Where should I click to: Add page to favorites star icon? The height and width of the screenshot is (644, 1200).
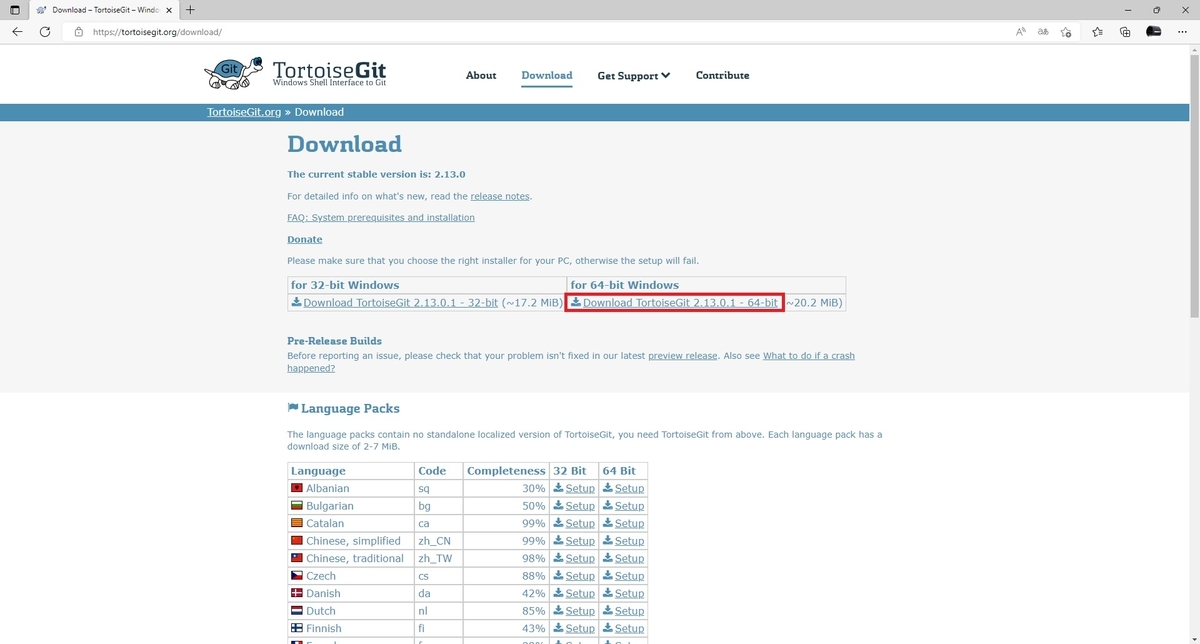(1066, 32)
